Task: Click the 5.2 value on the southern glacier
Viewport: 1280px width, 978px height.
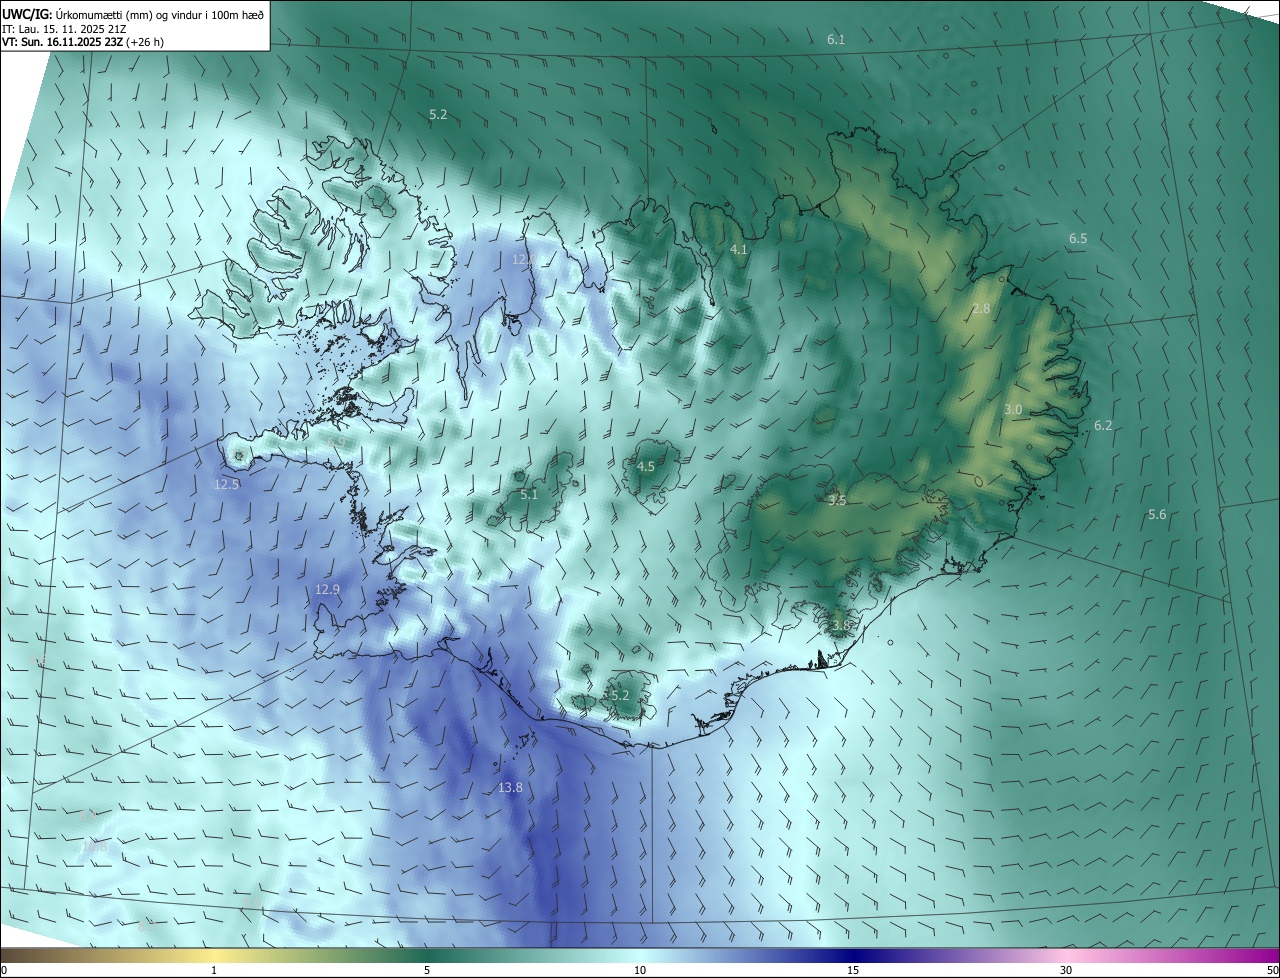Action: [x=619, y=696]
